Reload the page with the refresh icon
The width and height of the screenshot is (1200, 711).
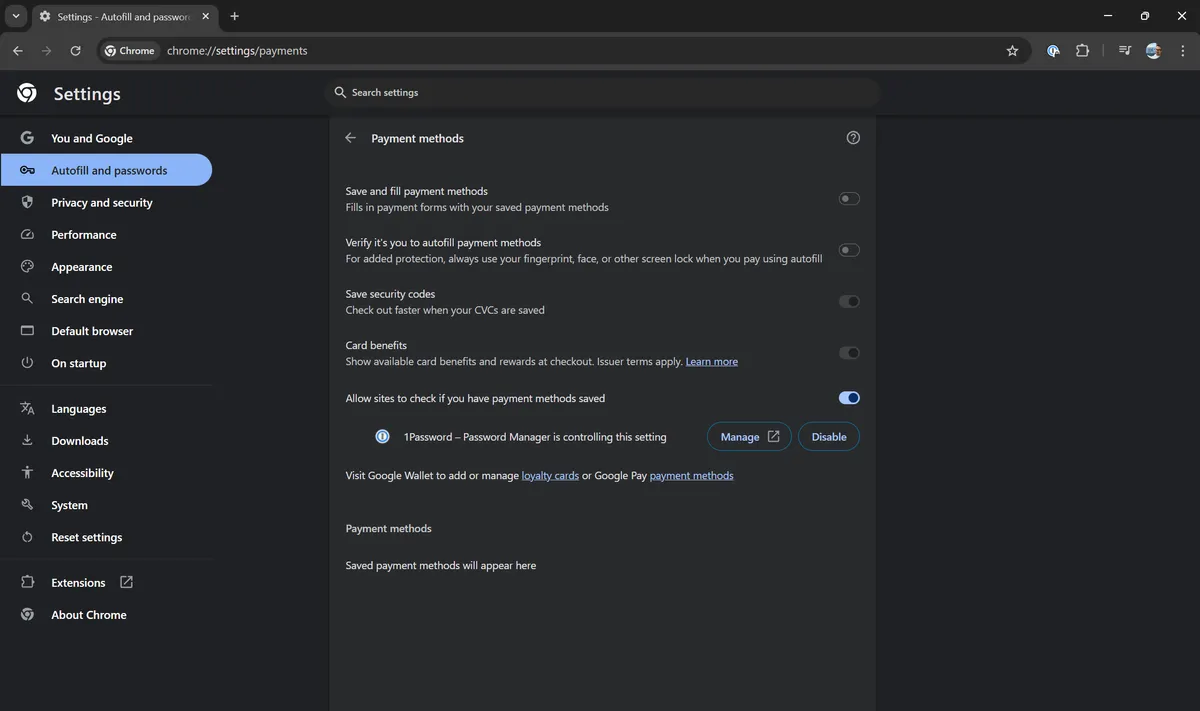click(x=75, y=51)
